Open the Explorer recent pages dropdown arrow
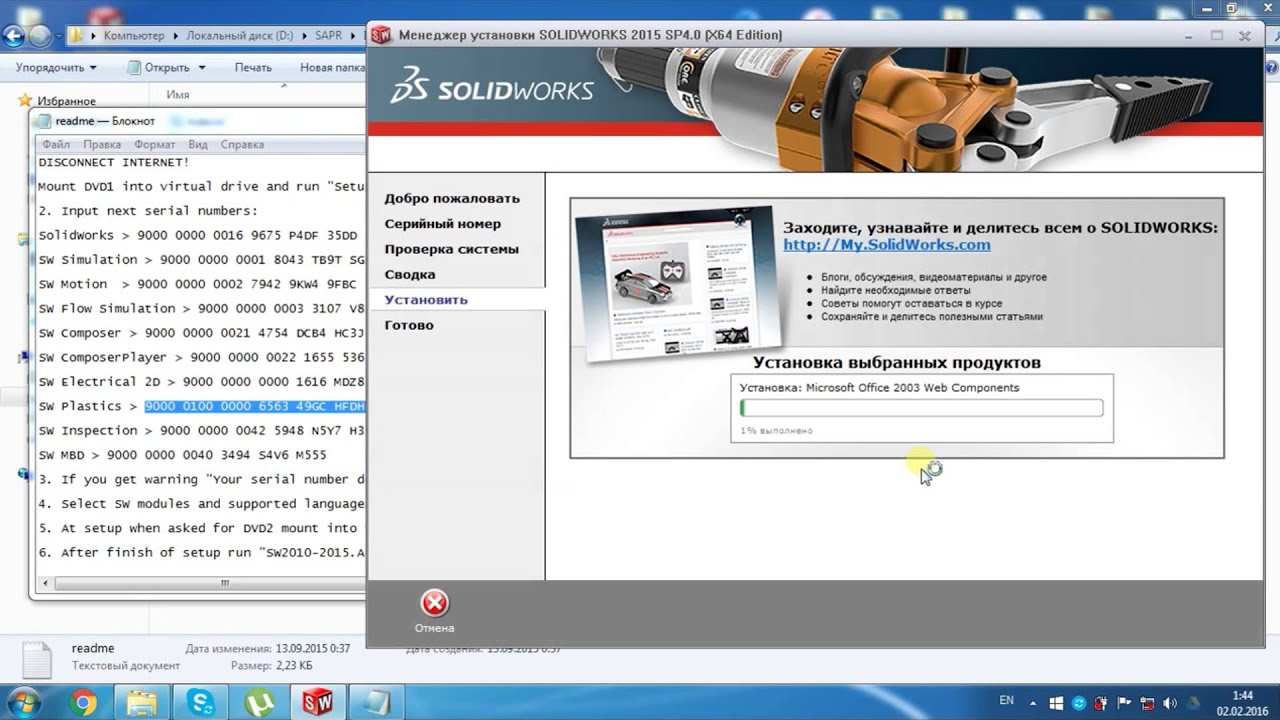Viewport: 1280px width, 720px height. pos(57,37)
